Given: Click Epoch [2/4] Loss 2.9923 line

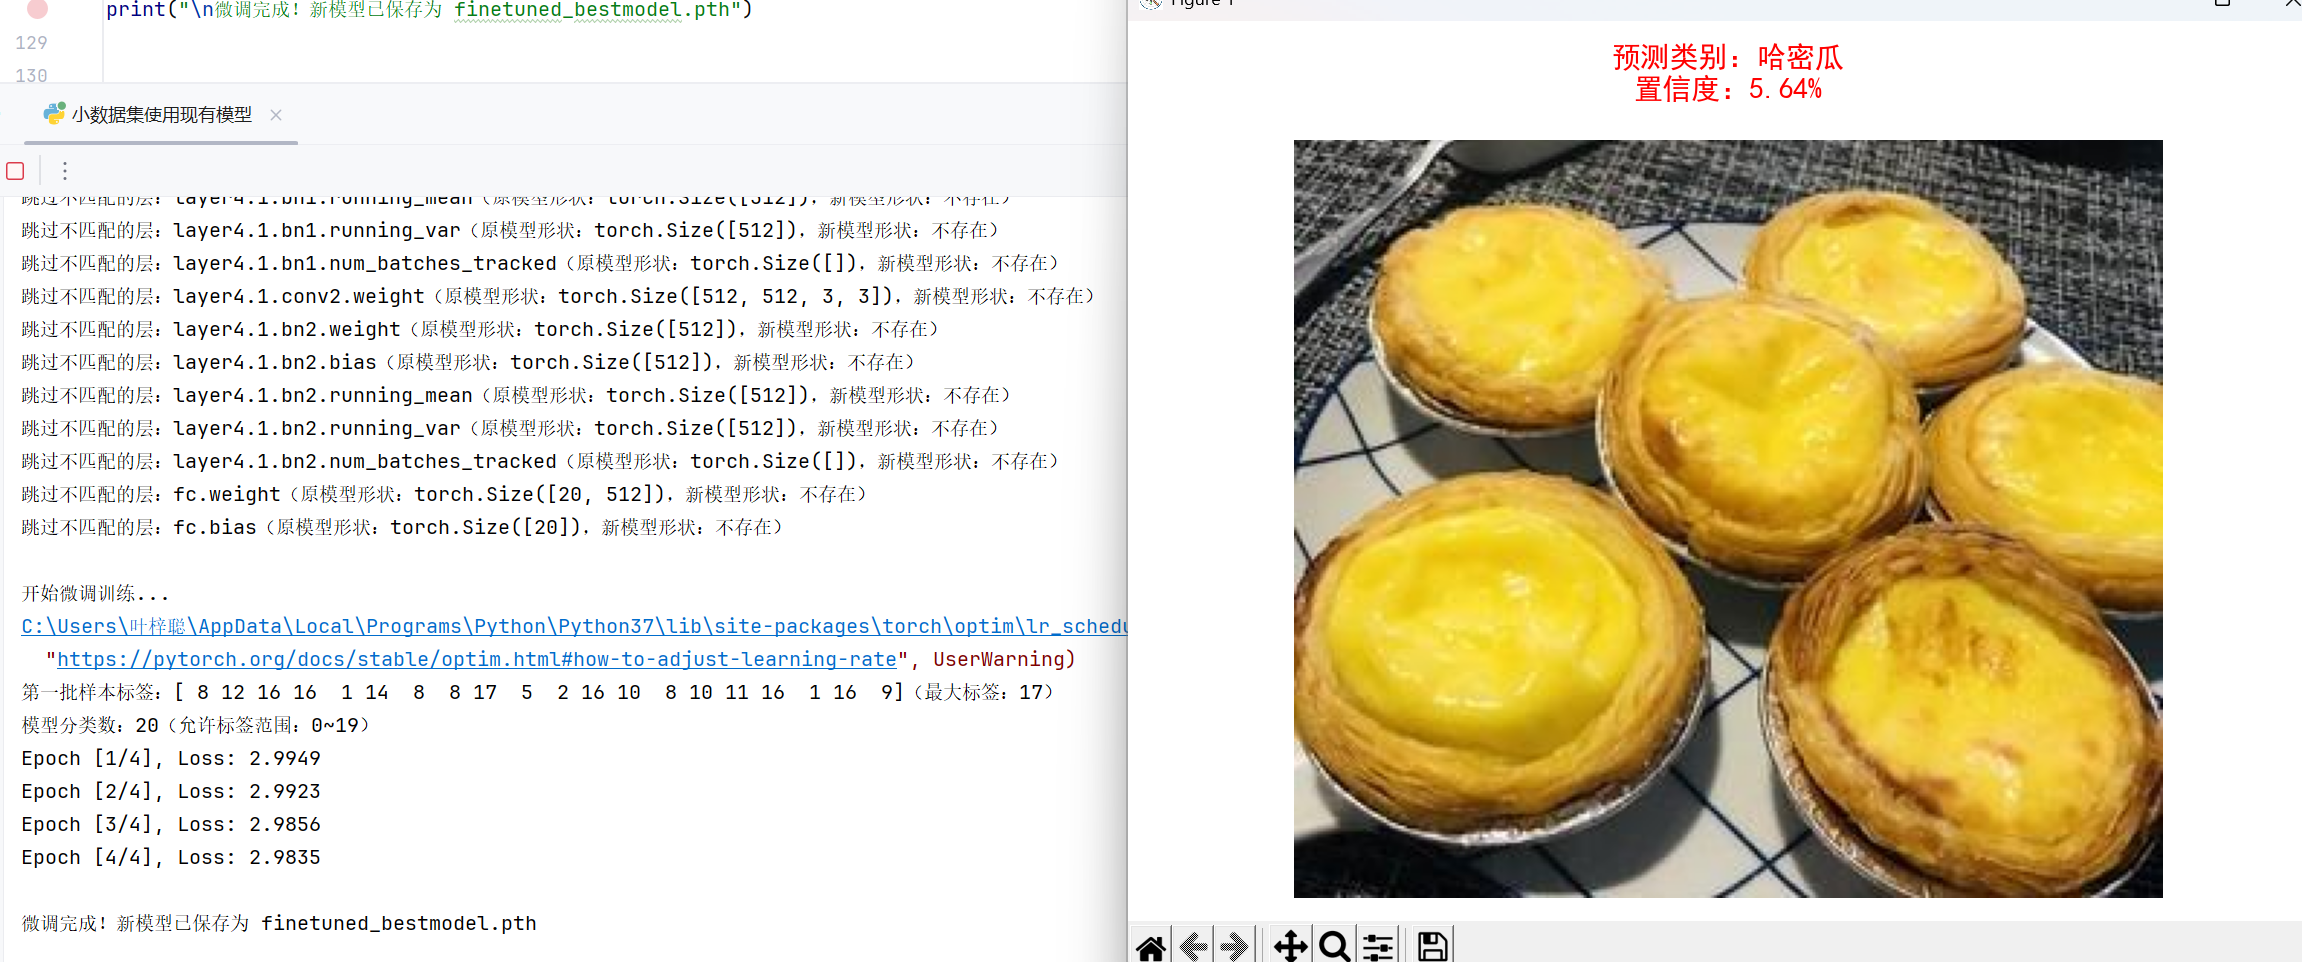Looking at the screenshot, I should 171,791.
